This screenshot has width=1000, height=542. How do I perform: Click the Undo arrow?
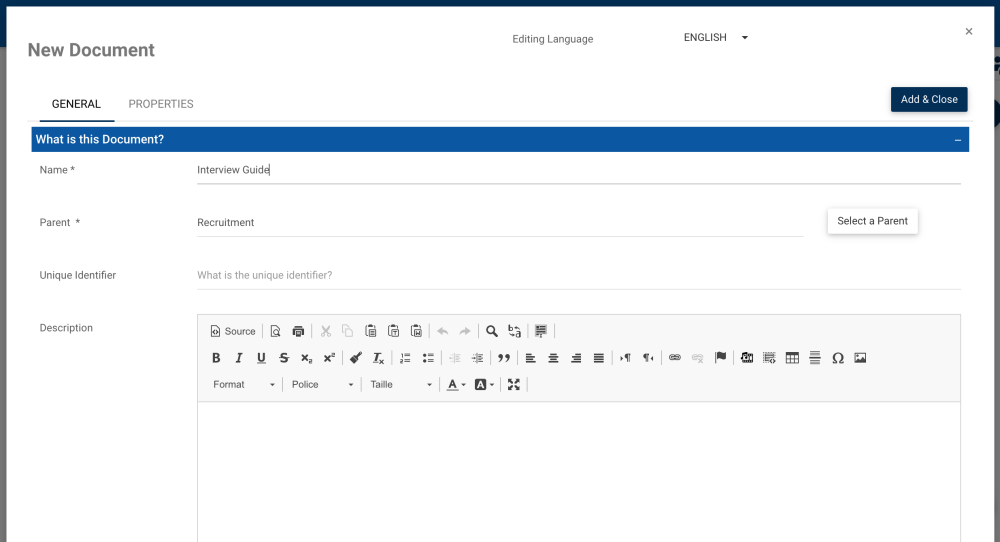(x=443, y=331)
